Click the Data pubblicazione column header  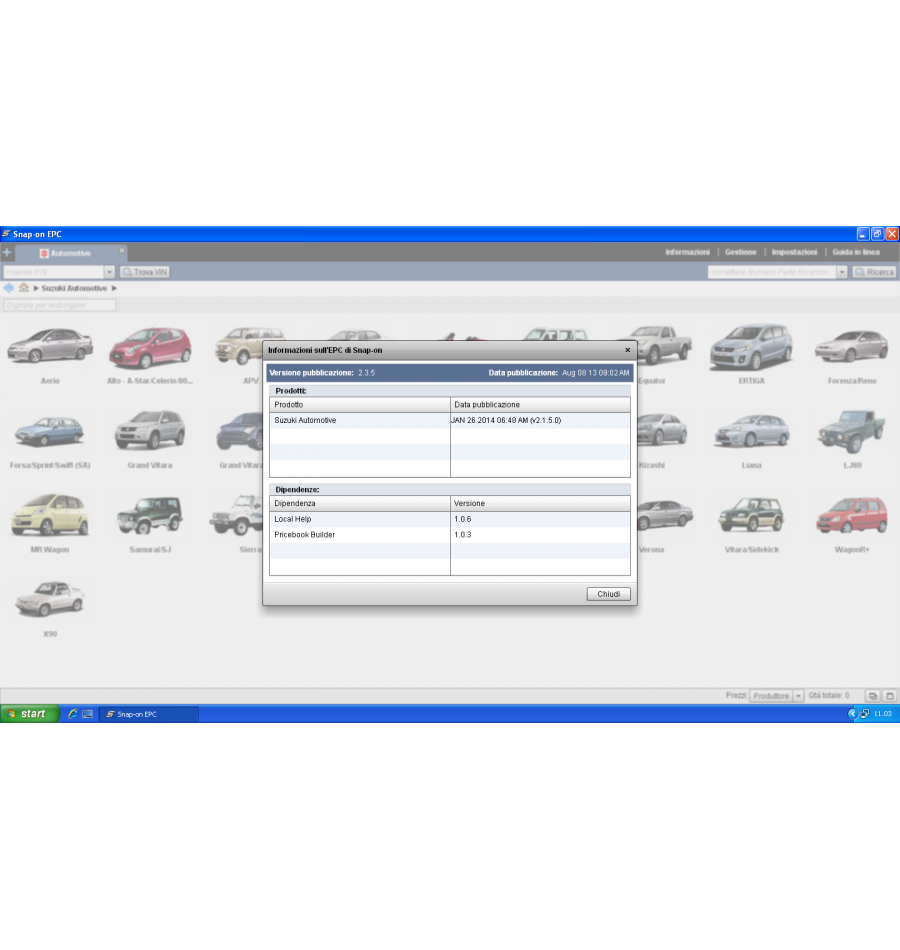click(x=540, y=405)
